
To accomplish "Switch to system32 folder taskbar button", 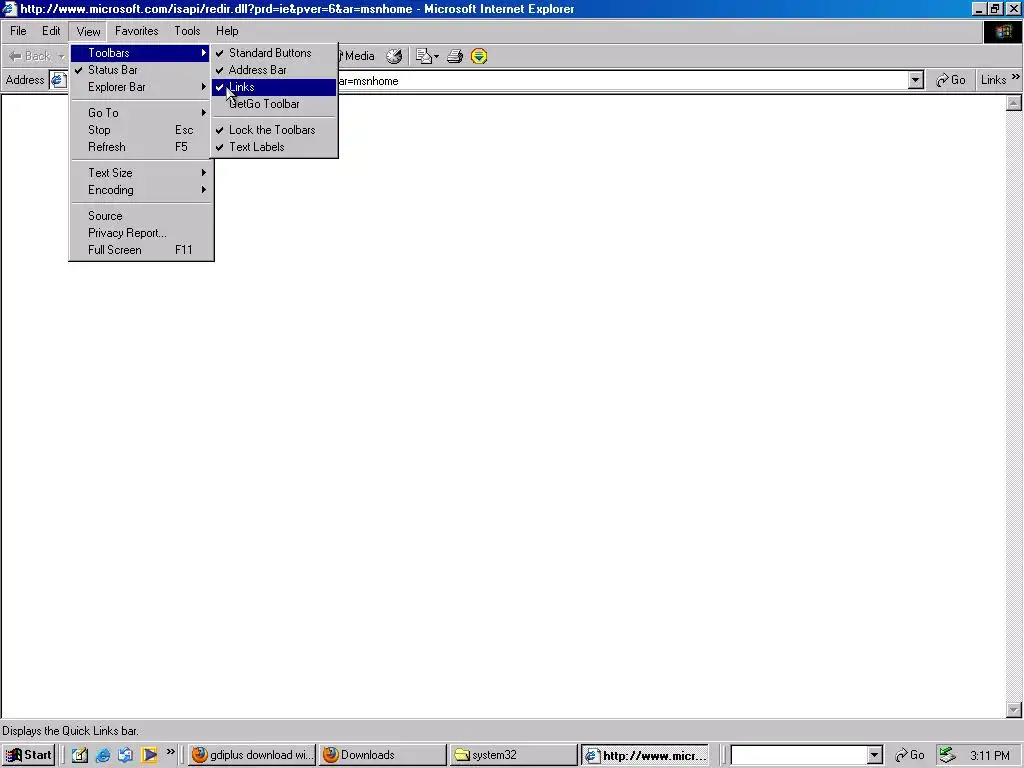I will tap(514, 755).
